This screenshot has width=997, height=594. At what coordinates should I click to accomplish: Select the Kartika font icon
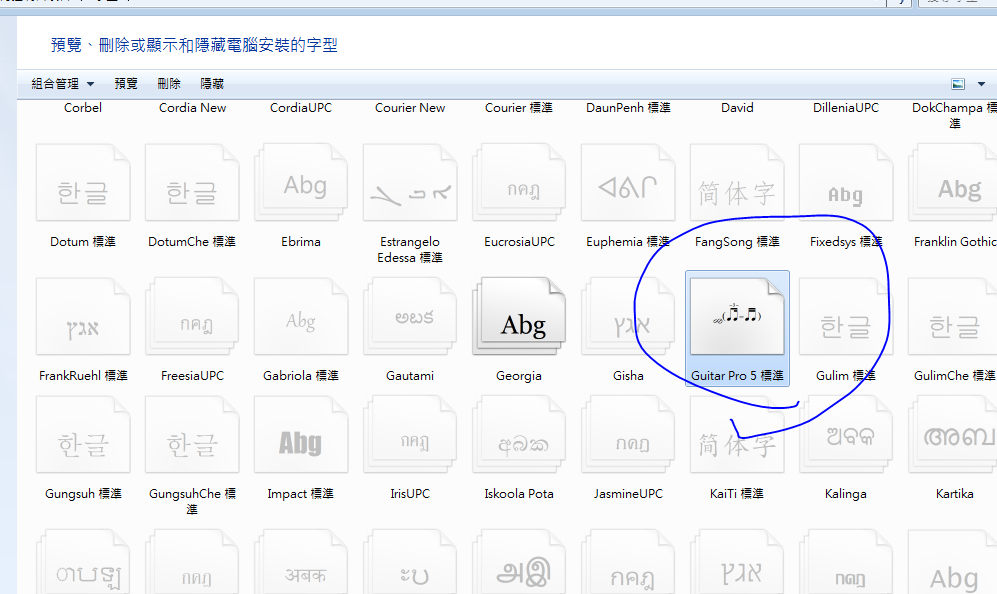coord(952,434)
